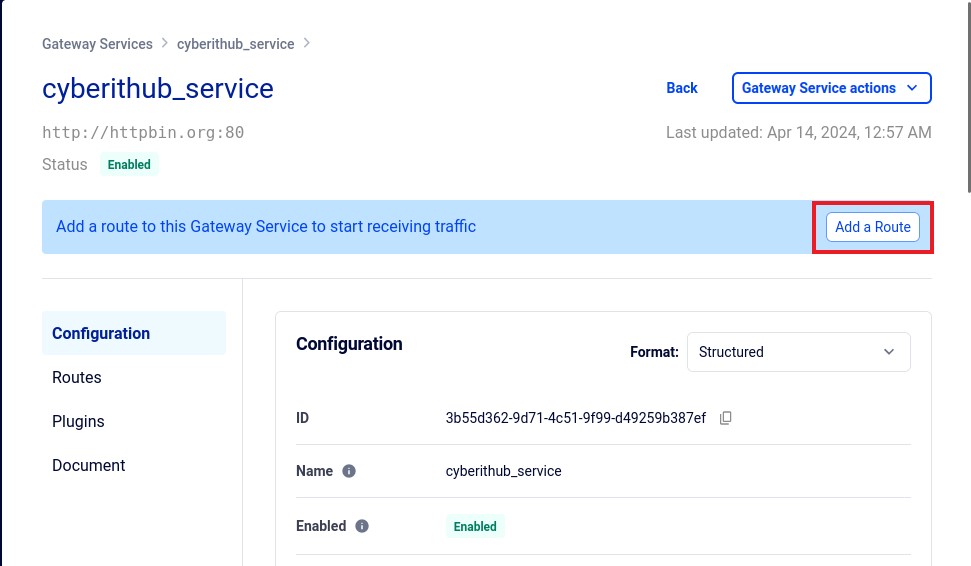Click the Last updated timestamp text
This screenshot has width=971, height=566.
coord(799,133)
